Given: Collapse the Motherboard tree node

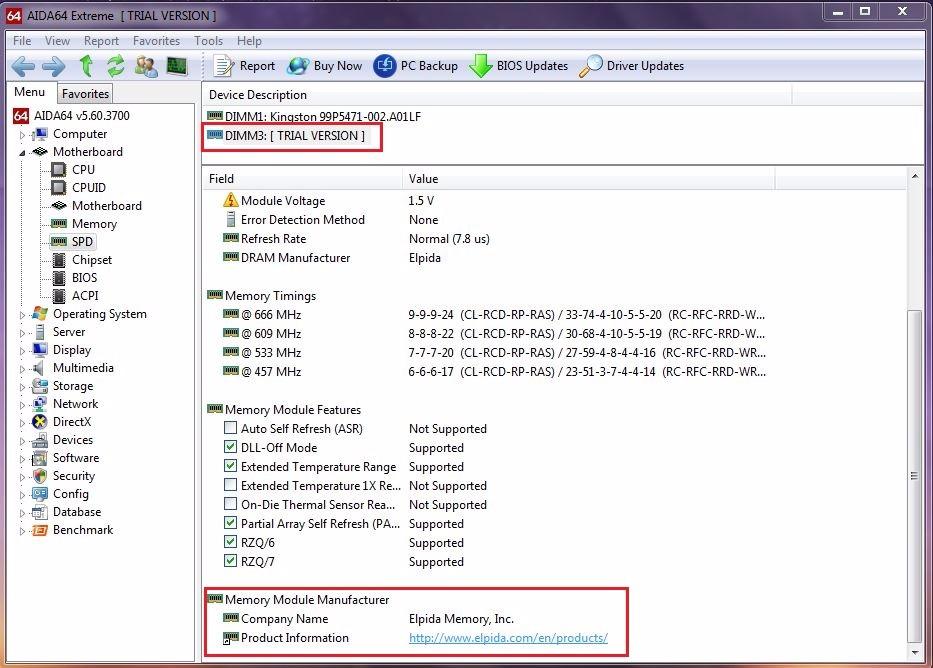Looking at the screenshot, I should [x=23, y=152].
